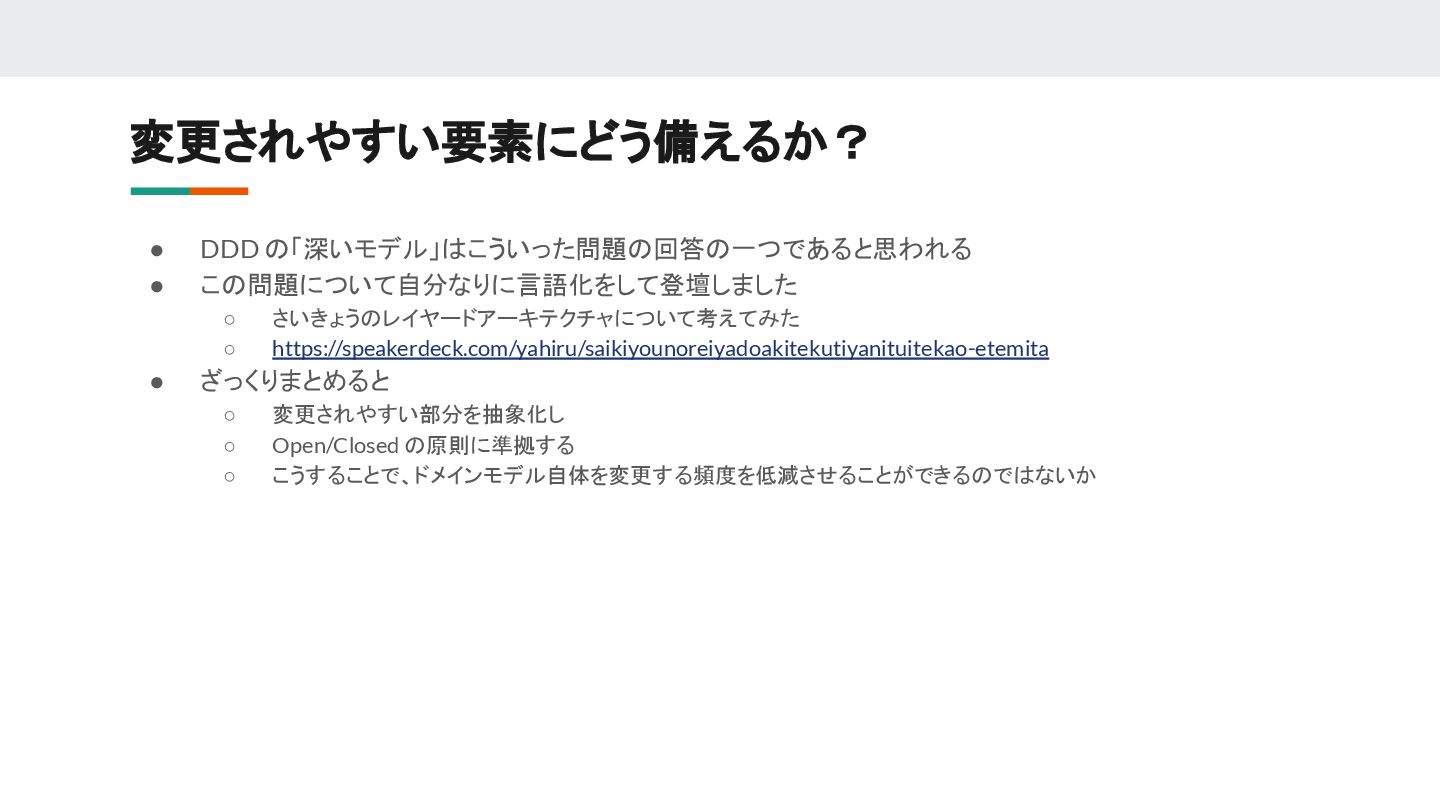Select the bullet text ざっくりまとめると
This screenshot has width=1440, height=810.
[x=295, y=381]
